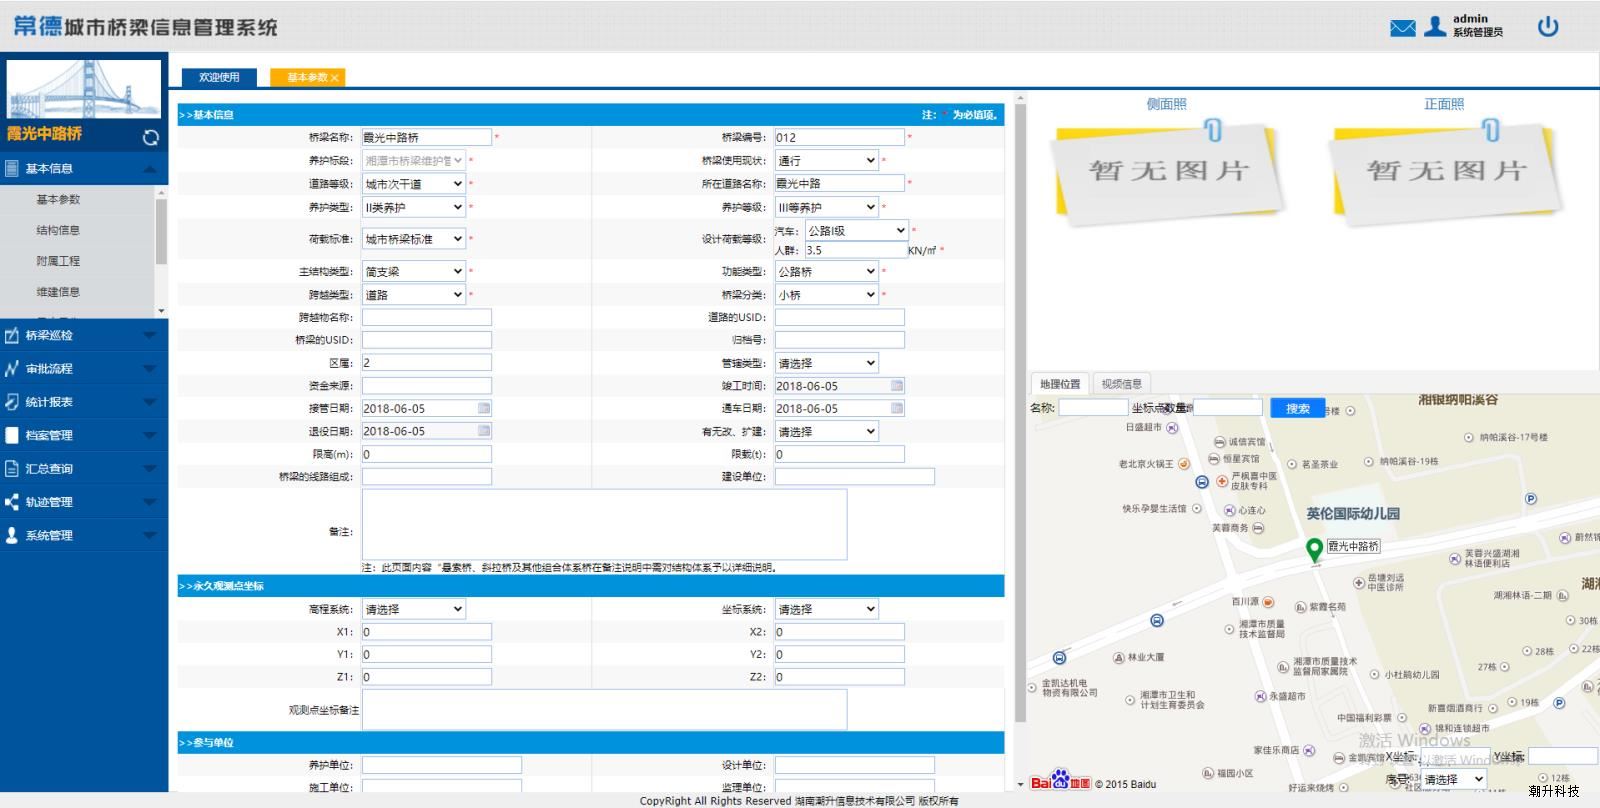Click the 审批流程 sidebar icon

tap(12, 369)
